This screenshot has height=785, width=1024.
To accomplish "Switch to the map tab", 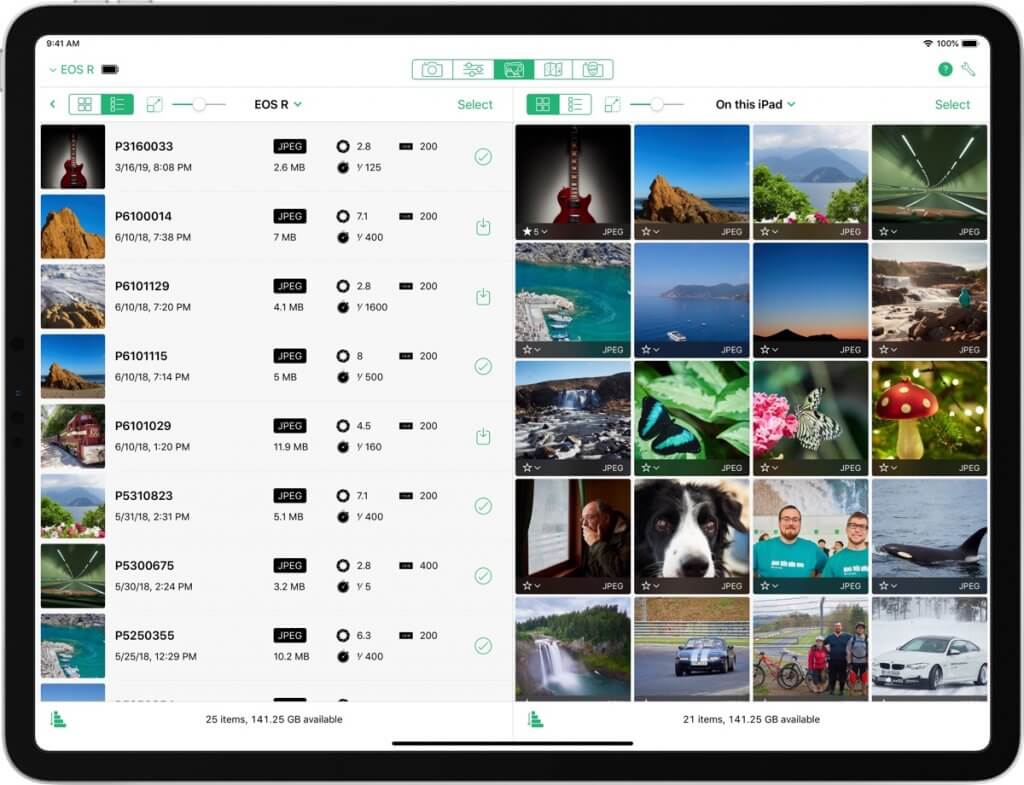I will (x=553, y=69).
